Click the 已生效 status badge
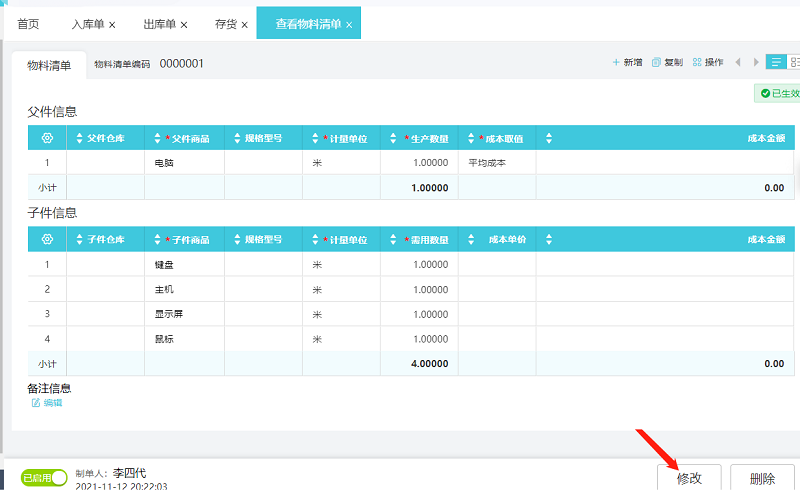 [x=779, y=93]
